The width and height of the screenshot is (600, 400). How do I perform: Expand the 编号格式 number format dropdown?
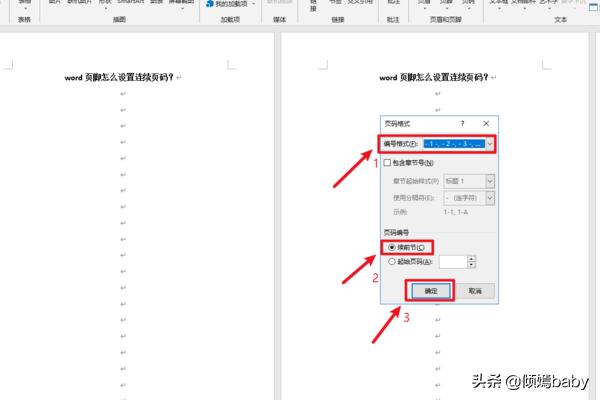pos(490,144)
